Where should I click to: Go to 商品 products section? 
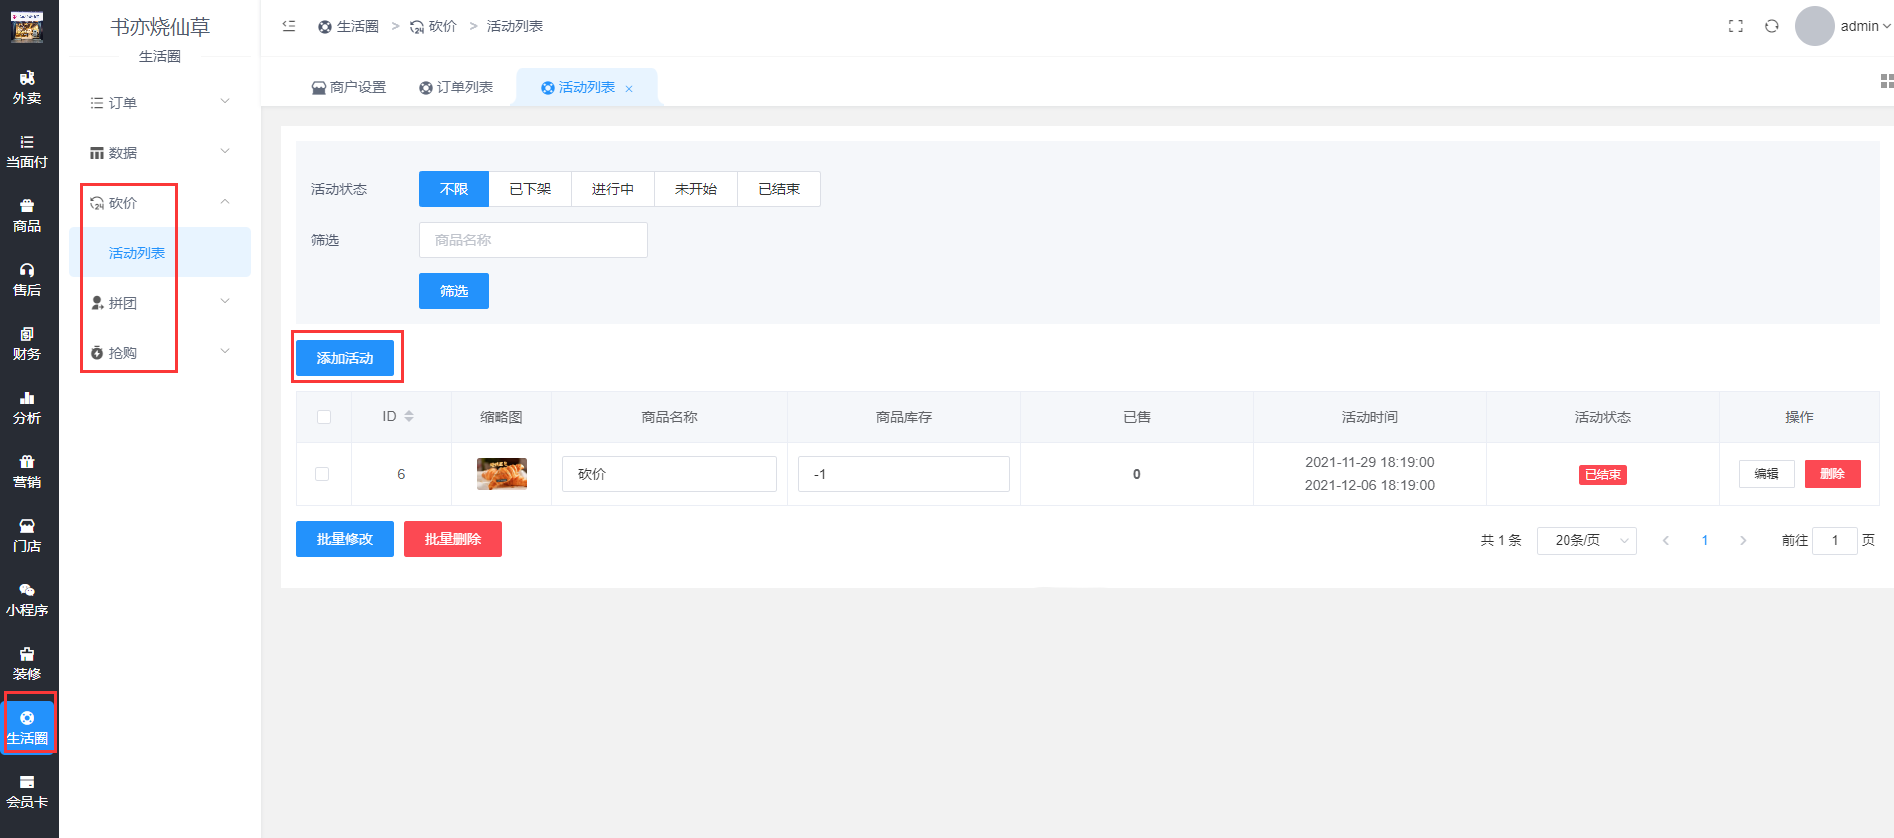[27, 216]
